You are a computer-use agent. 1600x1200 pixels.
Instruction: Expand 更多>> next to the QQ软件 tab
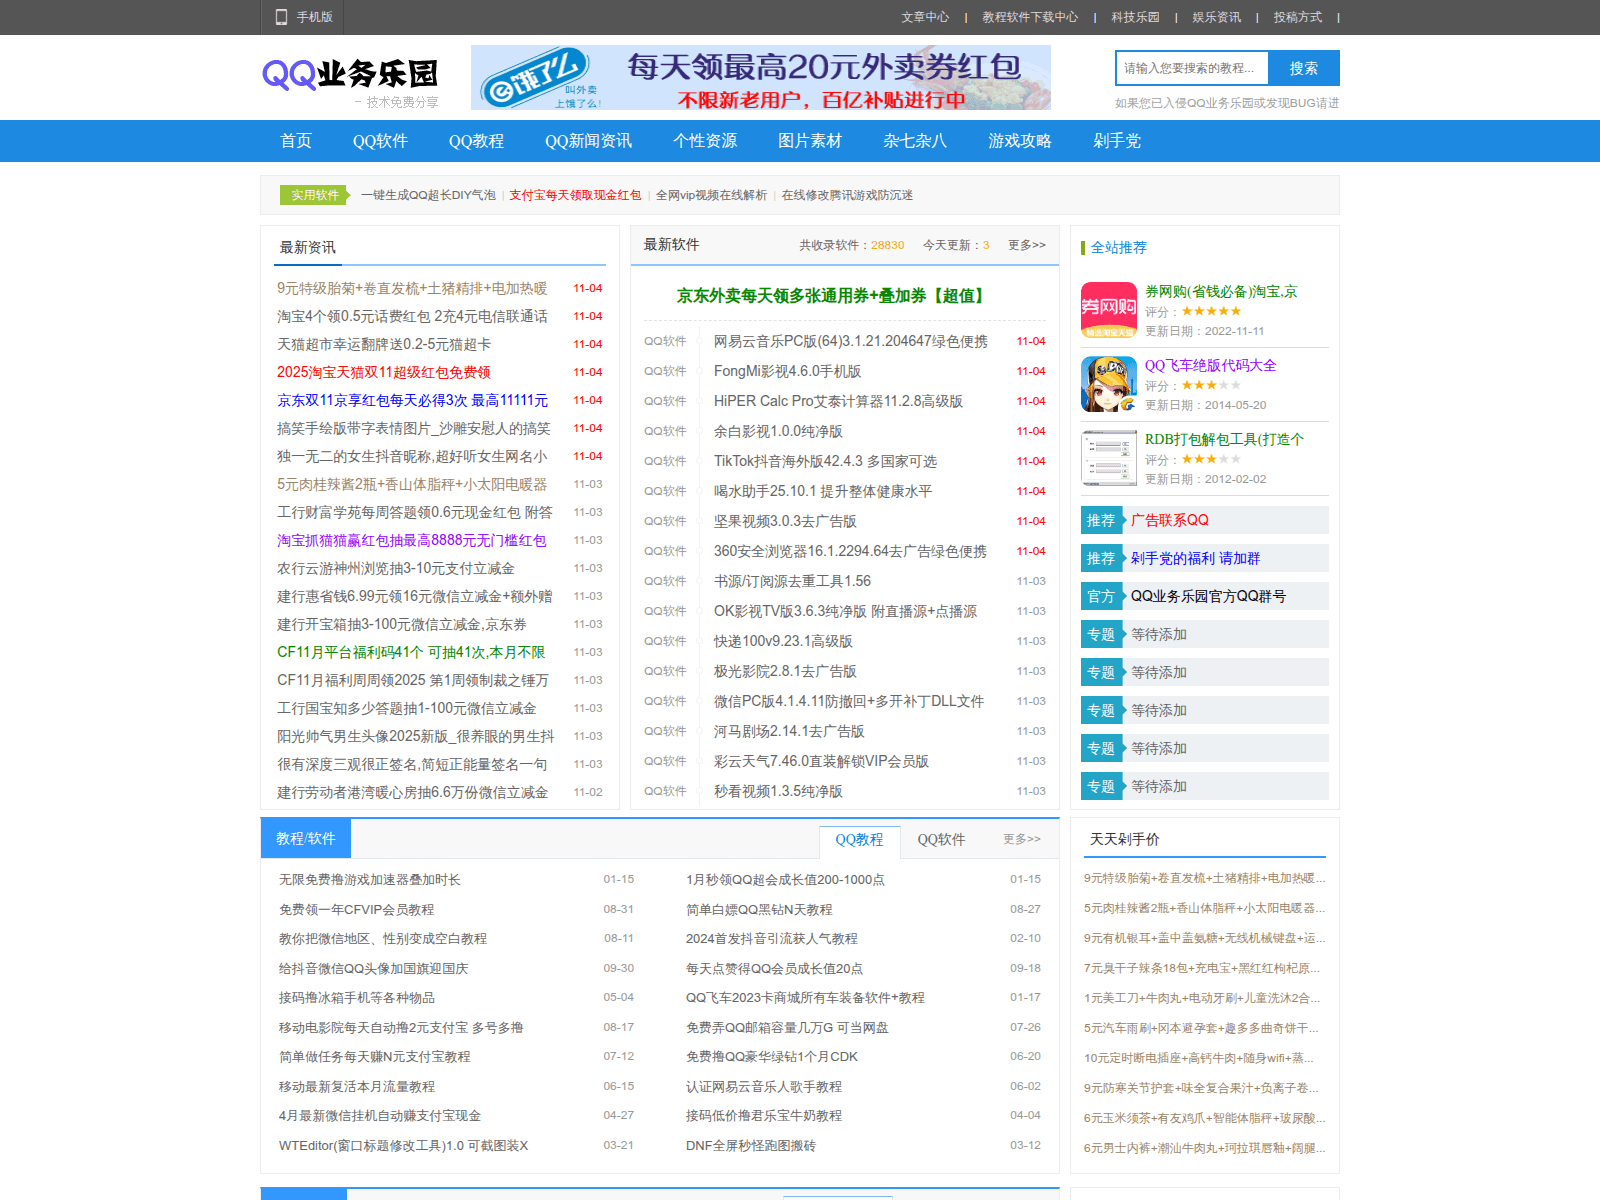tap(1021, 839)
